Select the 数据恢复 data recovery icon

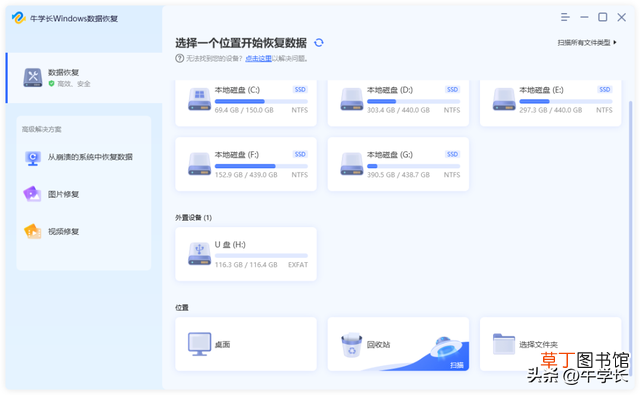[x=33, y=78]
